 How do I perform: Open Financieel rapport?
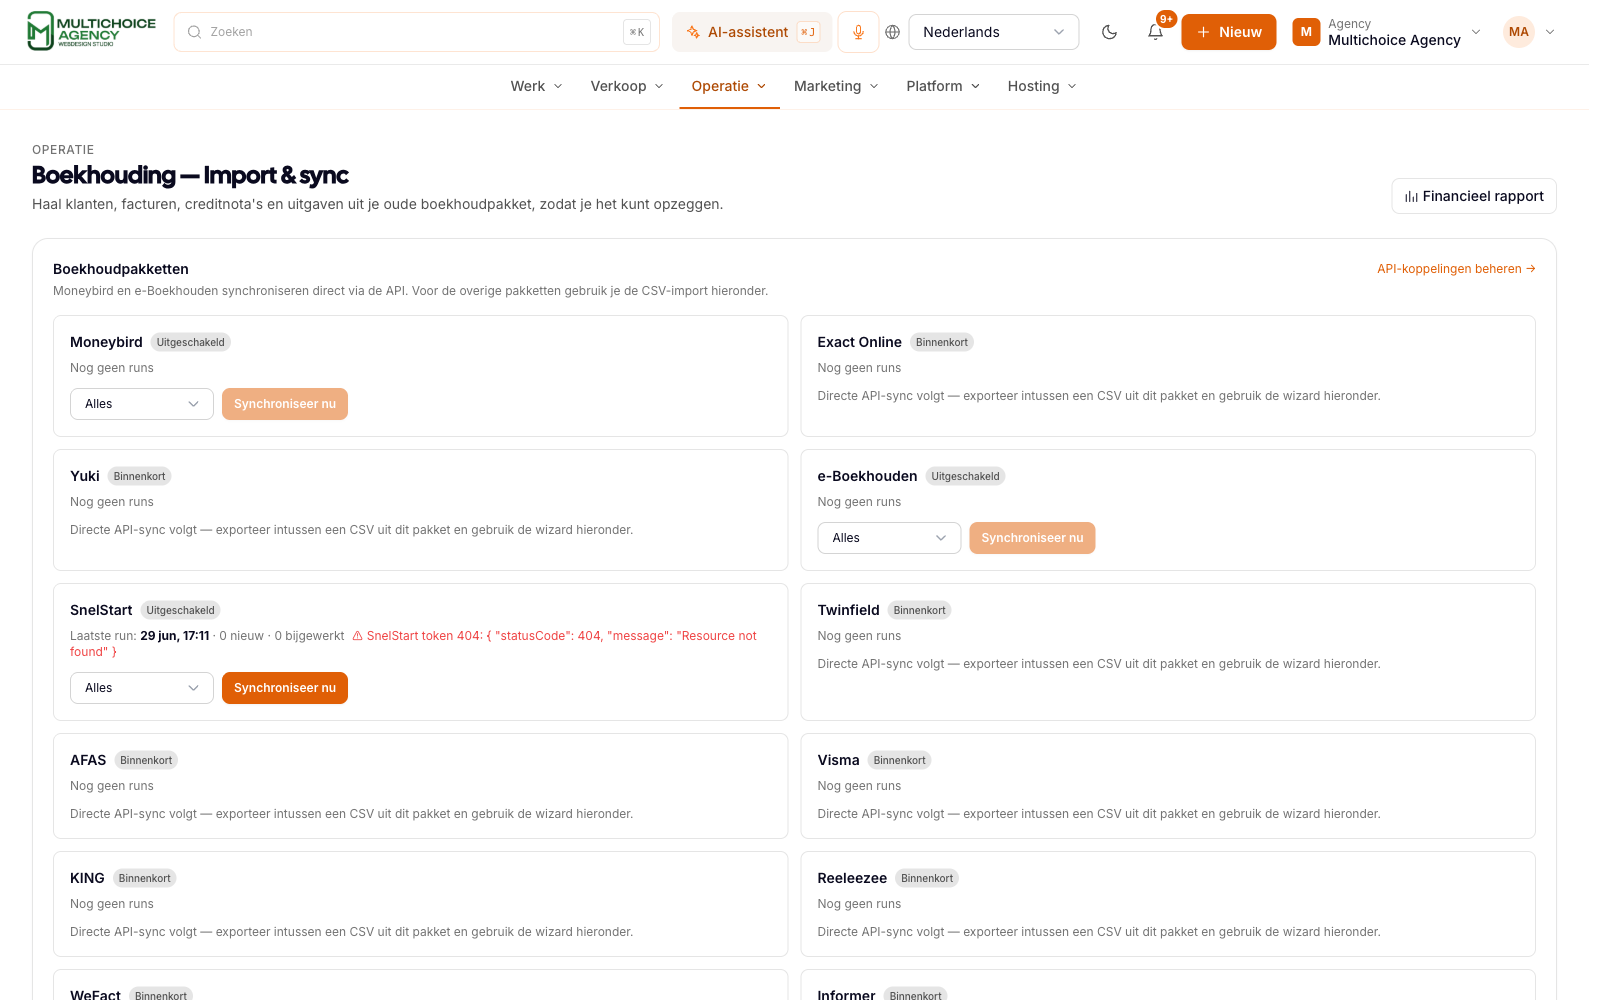(x=1474, y=196)
